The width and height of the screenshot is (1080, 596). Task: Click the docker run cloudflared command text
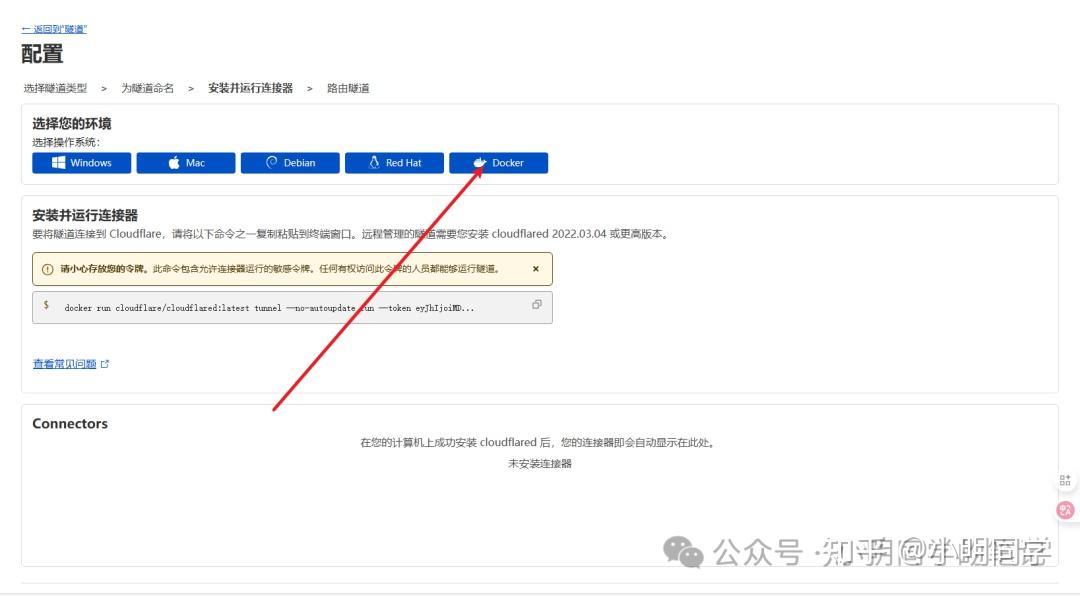(269, 308)
